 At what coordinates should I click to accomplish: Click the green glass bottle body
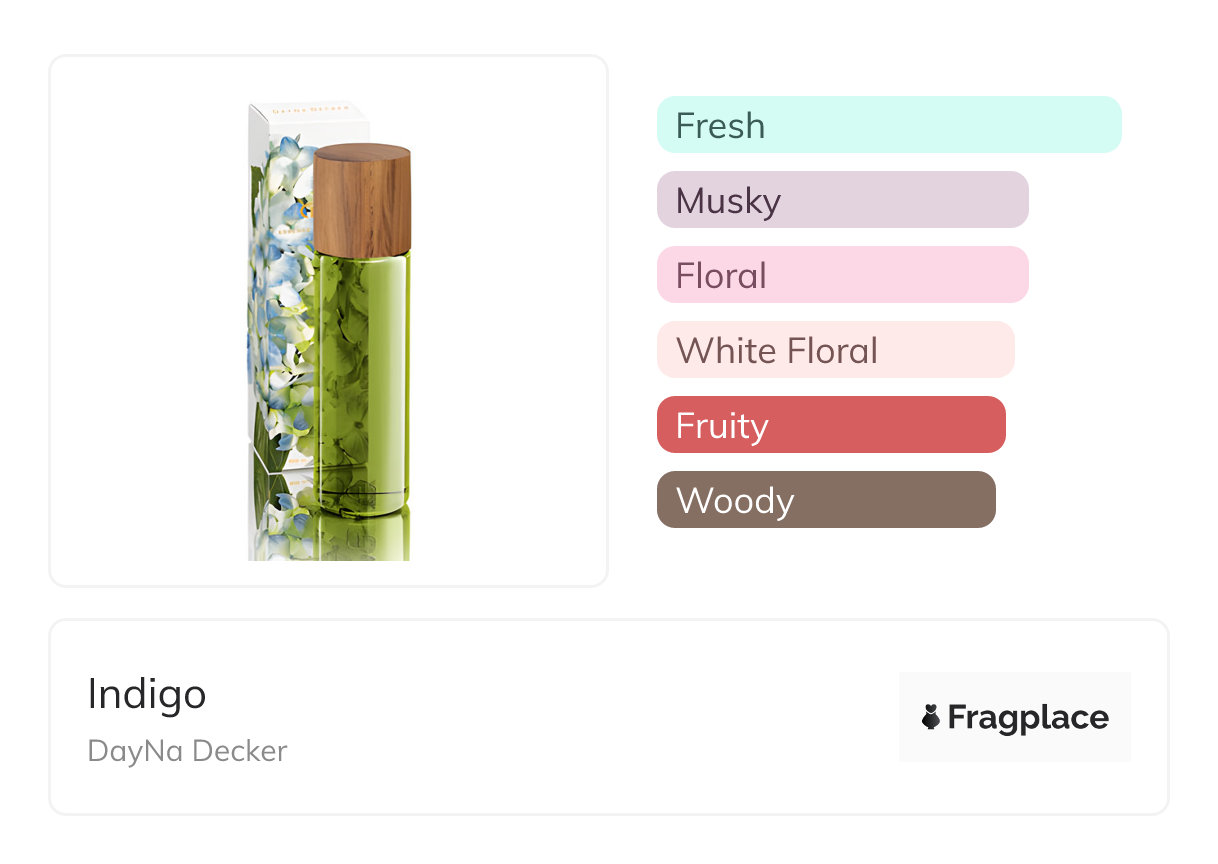[362, 380]
